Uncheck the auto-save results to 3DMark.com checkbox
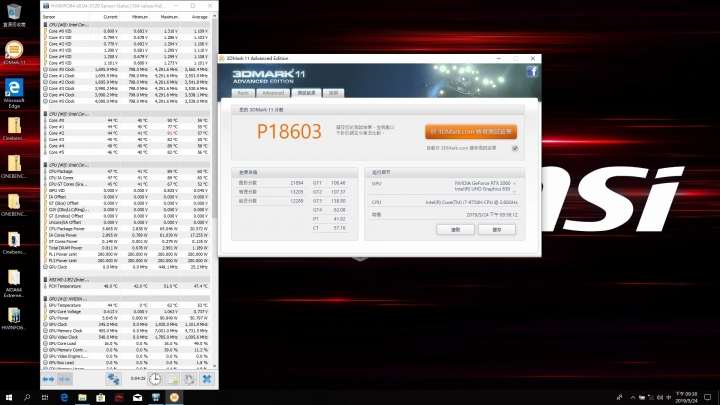The width and height of the screenshot is (720, 405). tap(515, 148)
